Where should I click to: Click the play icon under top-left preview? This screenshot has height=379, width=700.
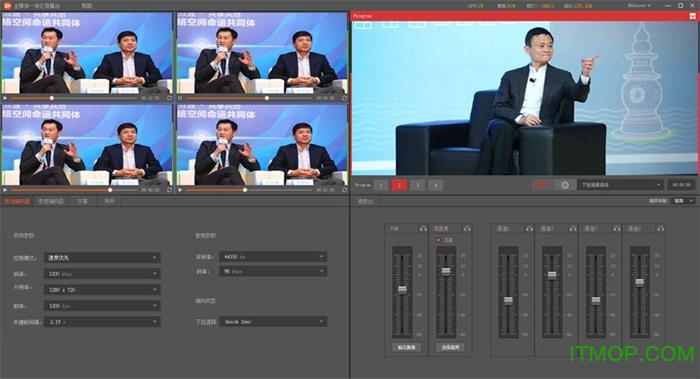pos(5,98)
